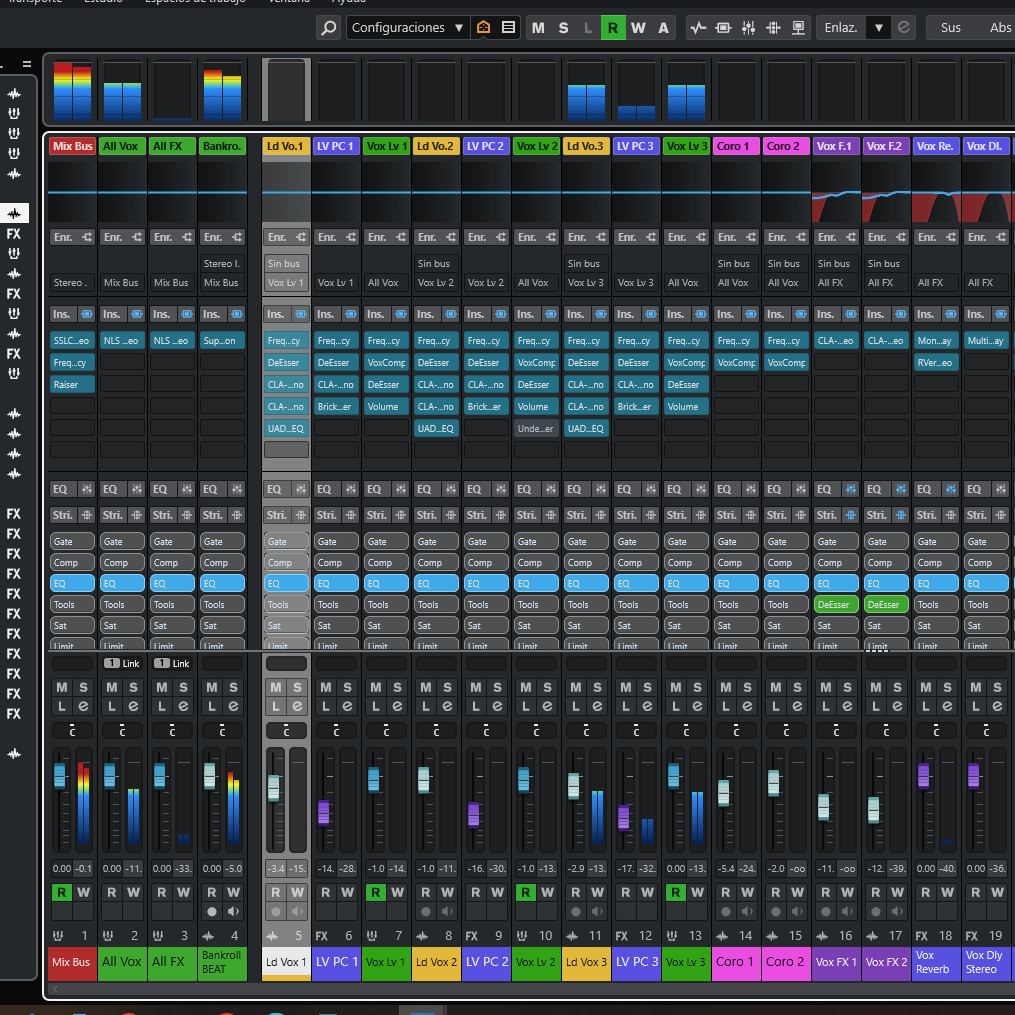Open the SSLC insert on Mix Bus
The width and height of the screenshot is (1015, 1015).
pyautogui.click(x=72, y=340)
